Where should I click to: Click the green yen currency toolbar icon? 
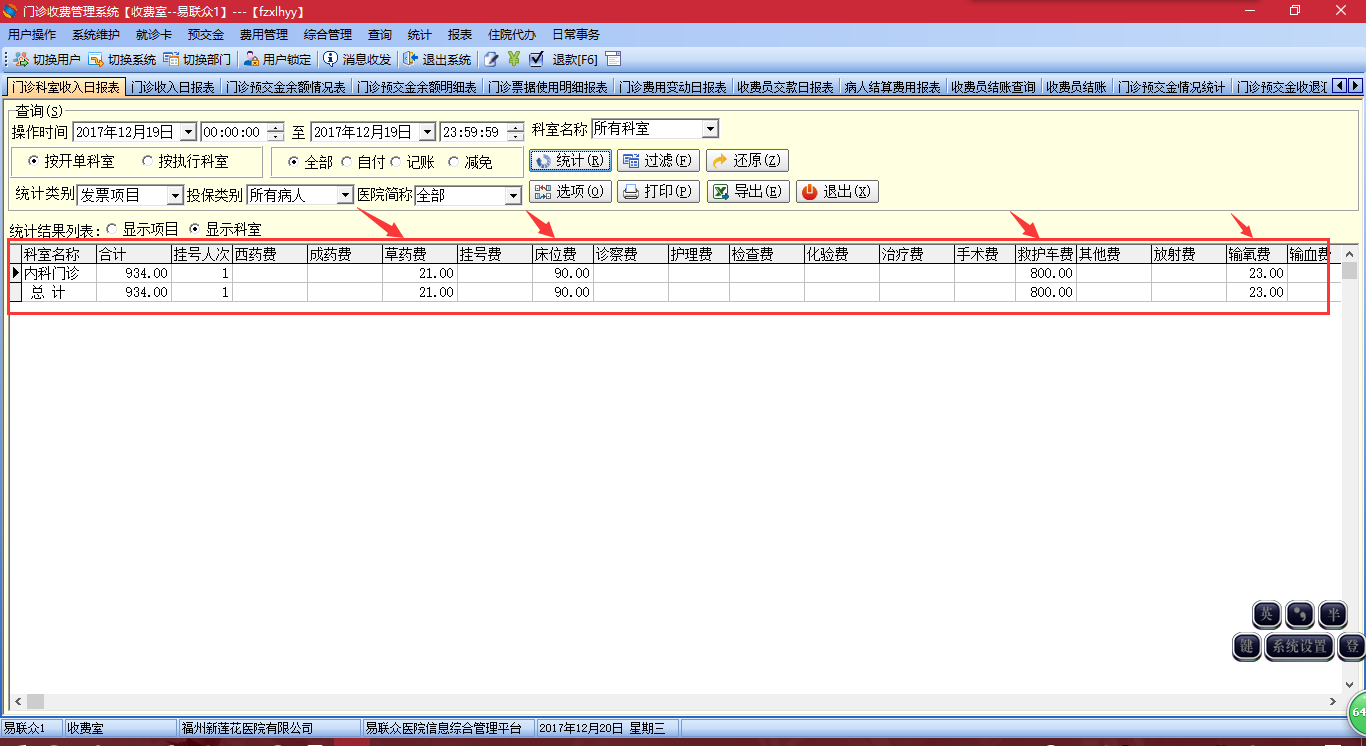514,59
